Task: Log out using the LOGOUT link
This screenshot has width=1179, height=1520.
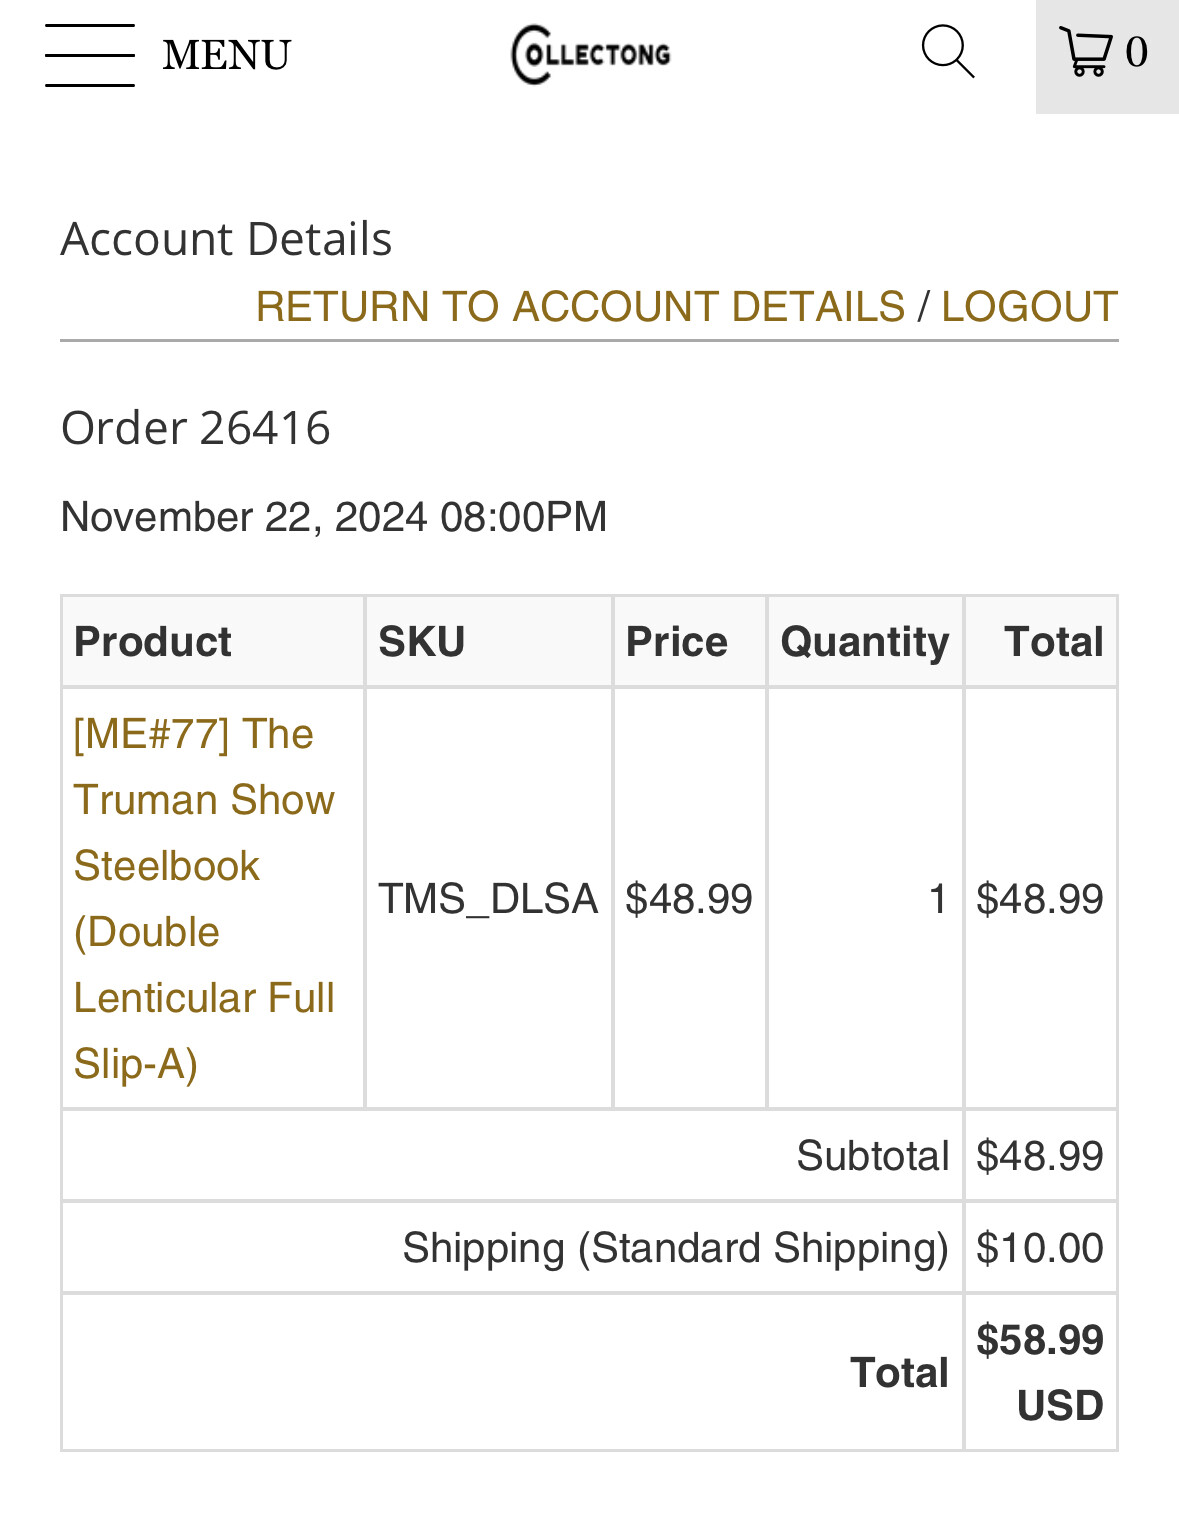Action: pos(1029,307)
